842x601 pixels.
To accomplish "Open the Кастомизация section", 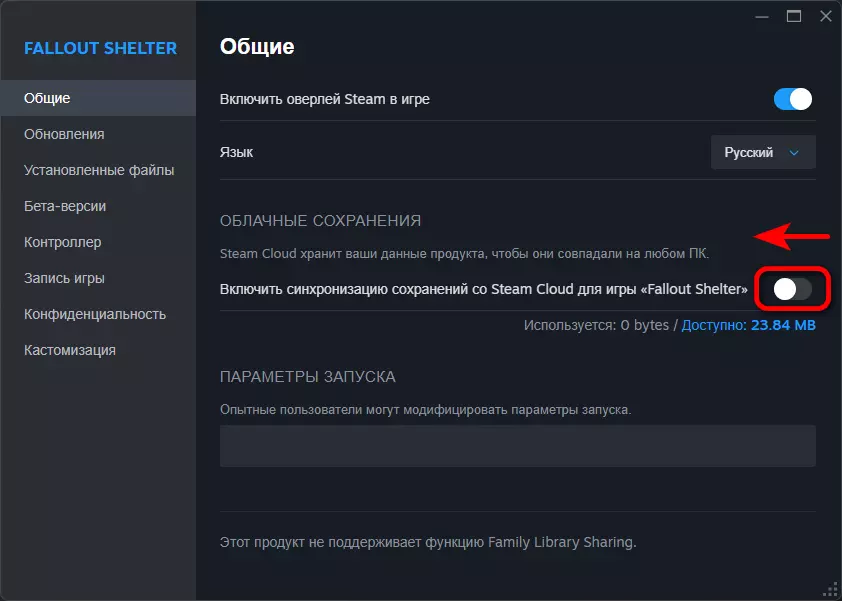I will coord(70,350).
